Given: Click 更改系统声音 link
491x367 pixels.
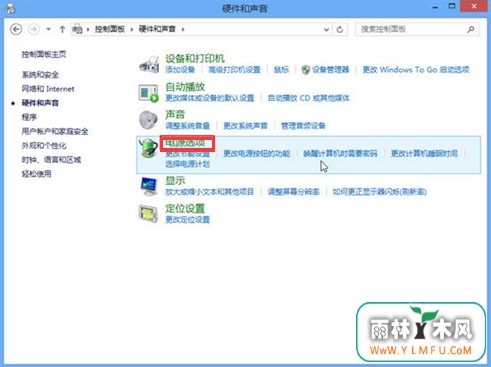Looking at the screenshot, I should tap(245, 126).
